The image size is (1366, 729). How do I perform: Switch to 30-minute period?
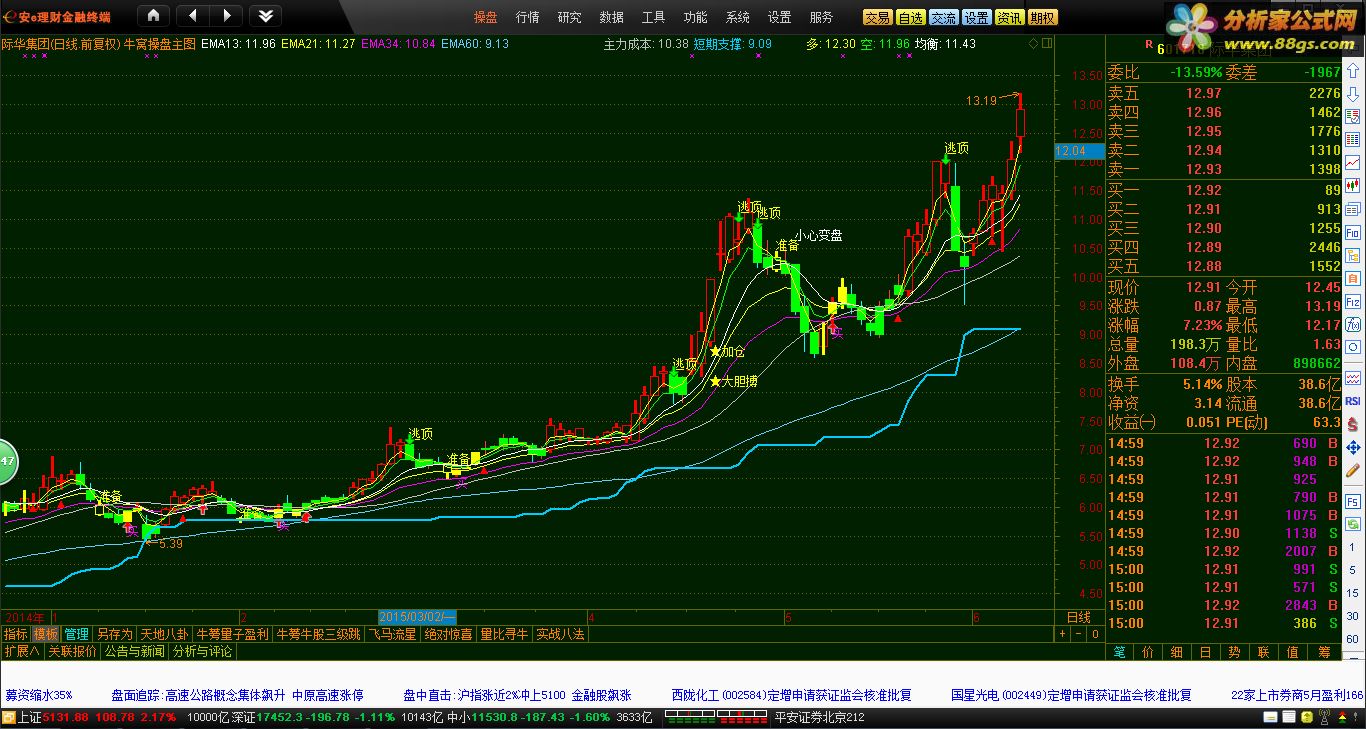pos(1353,616)
